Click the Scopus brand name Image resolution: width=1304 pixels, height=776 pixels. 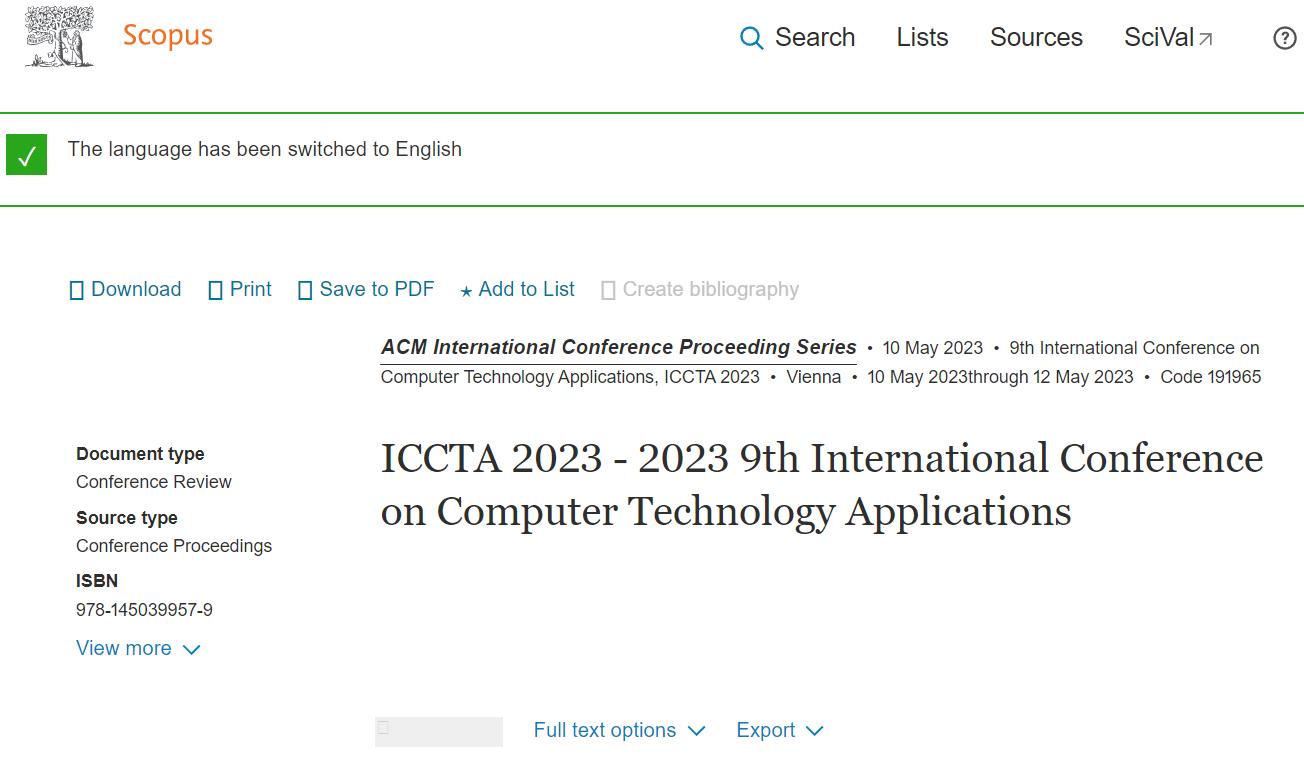click(x=168, y=36)
